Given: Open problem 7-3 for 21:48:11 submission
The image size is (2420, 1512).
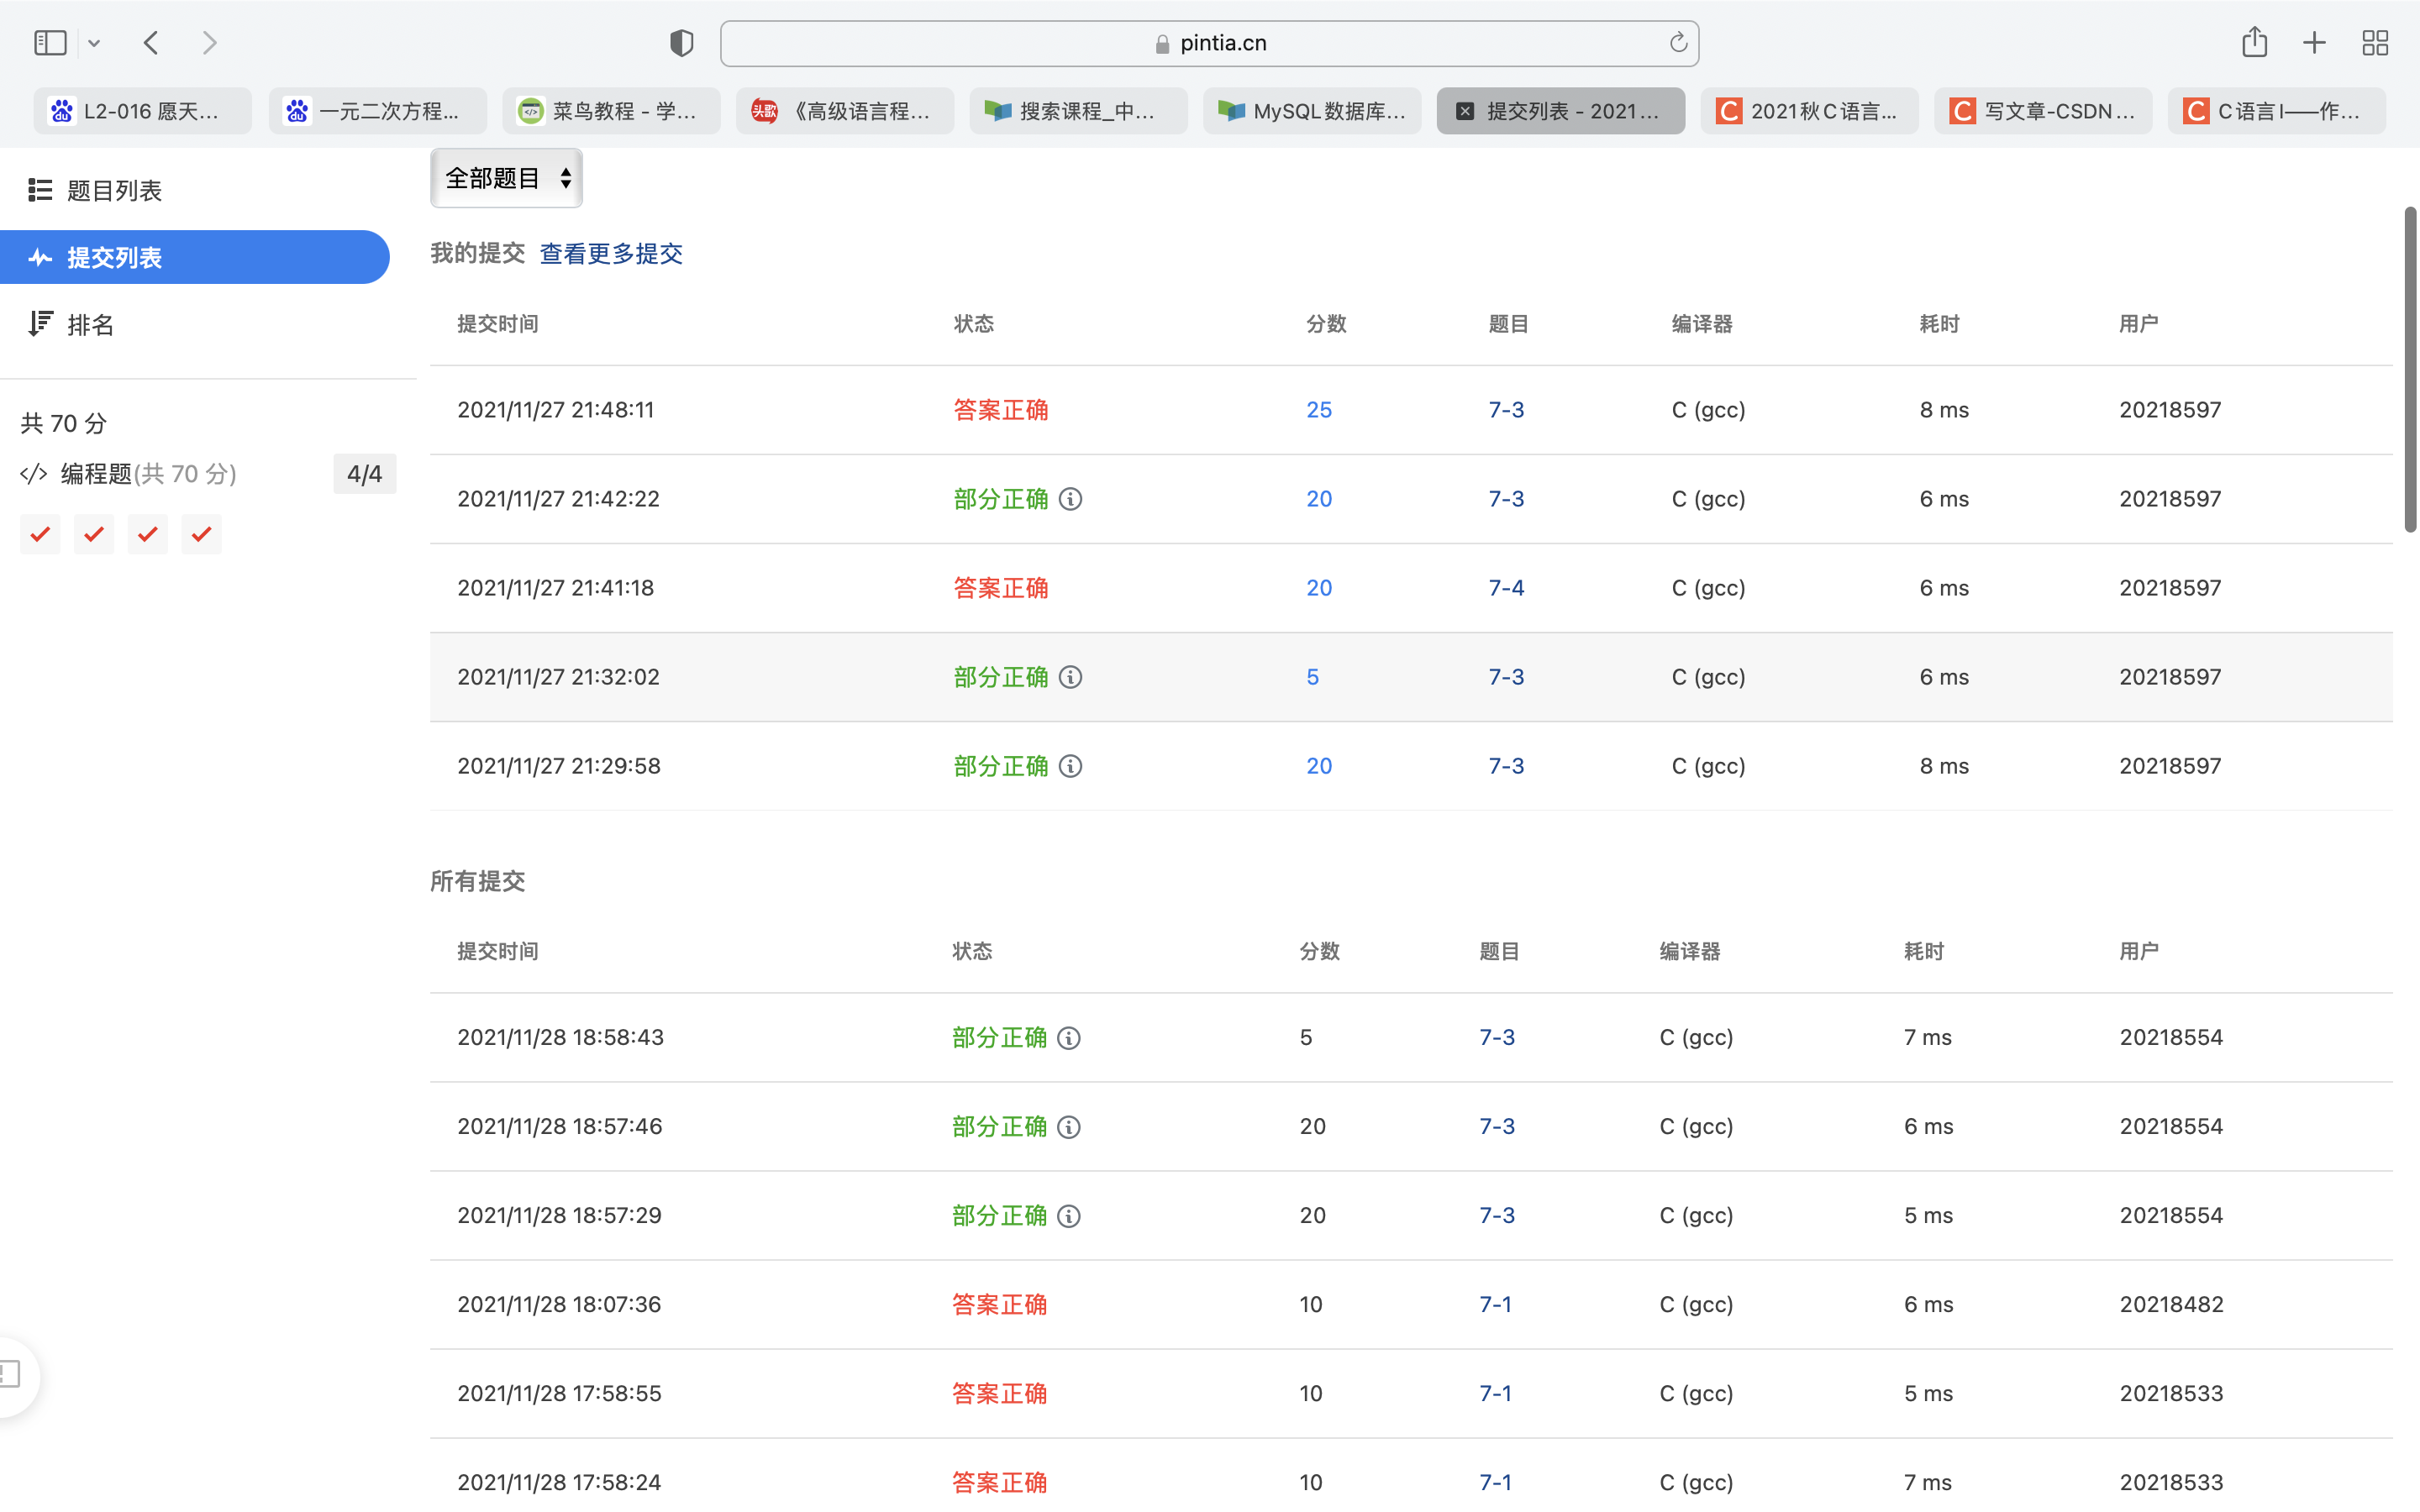Looking at the screenshot, I should pos(1506,410).
